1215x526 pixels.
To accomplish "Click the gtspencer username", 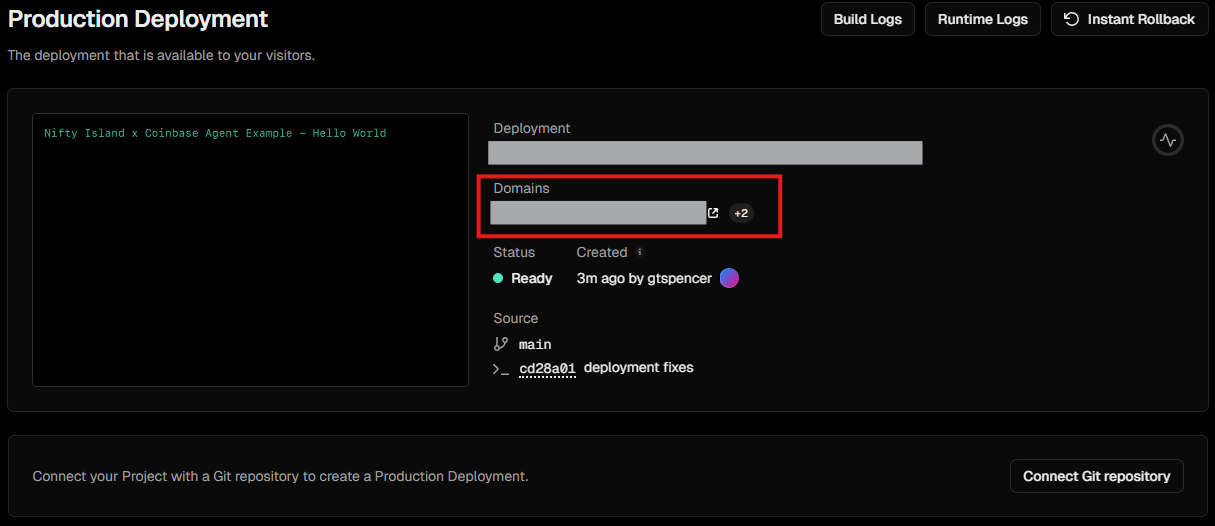I will (x=678, y=278).
